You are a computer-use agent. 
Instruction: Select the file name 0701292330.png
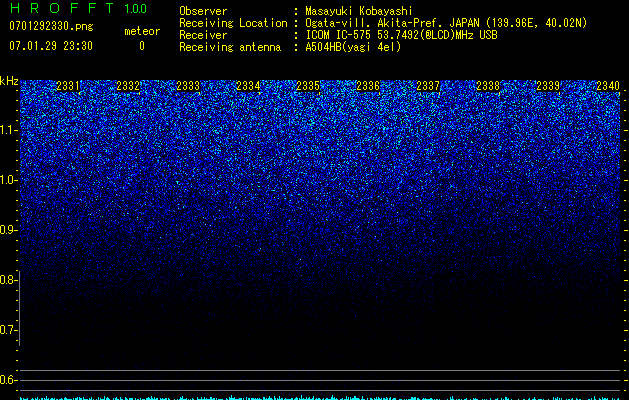tap(51, 27)
